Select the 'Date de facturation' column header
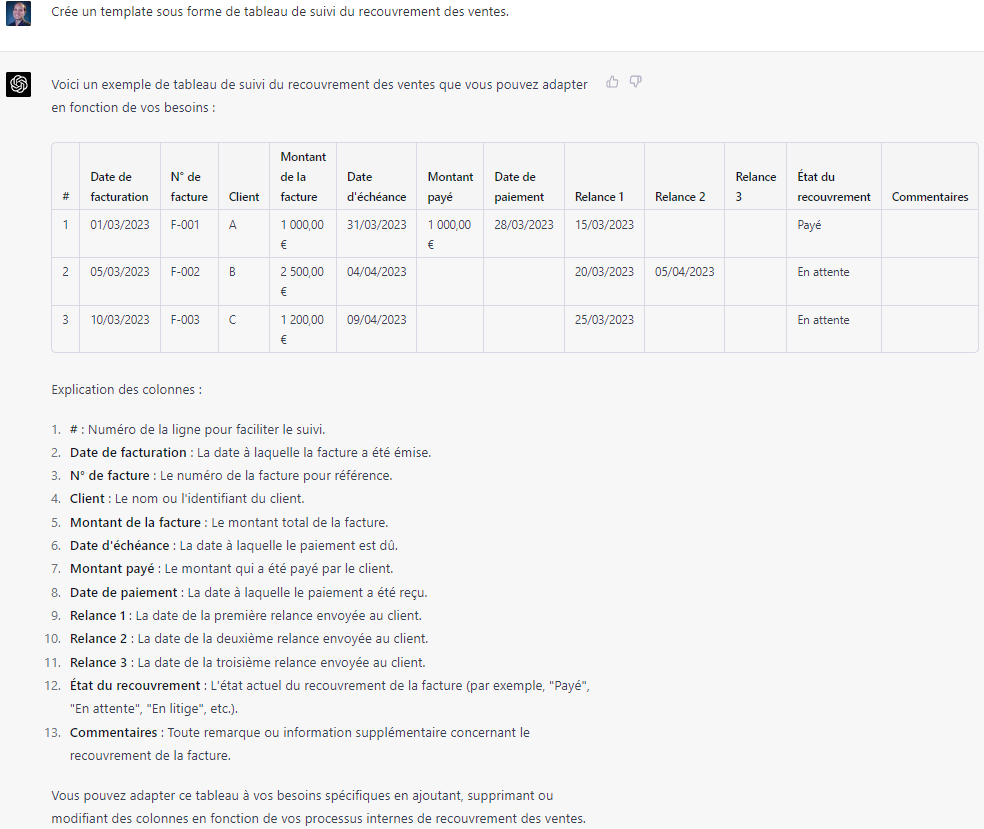The image size is (984, 829). [119, 187]
